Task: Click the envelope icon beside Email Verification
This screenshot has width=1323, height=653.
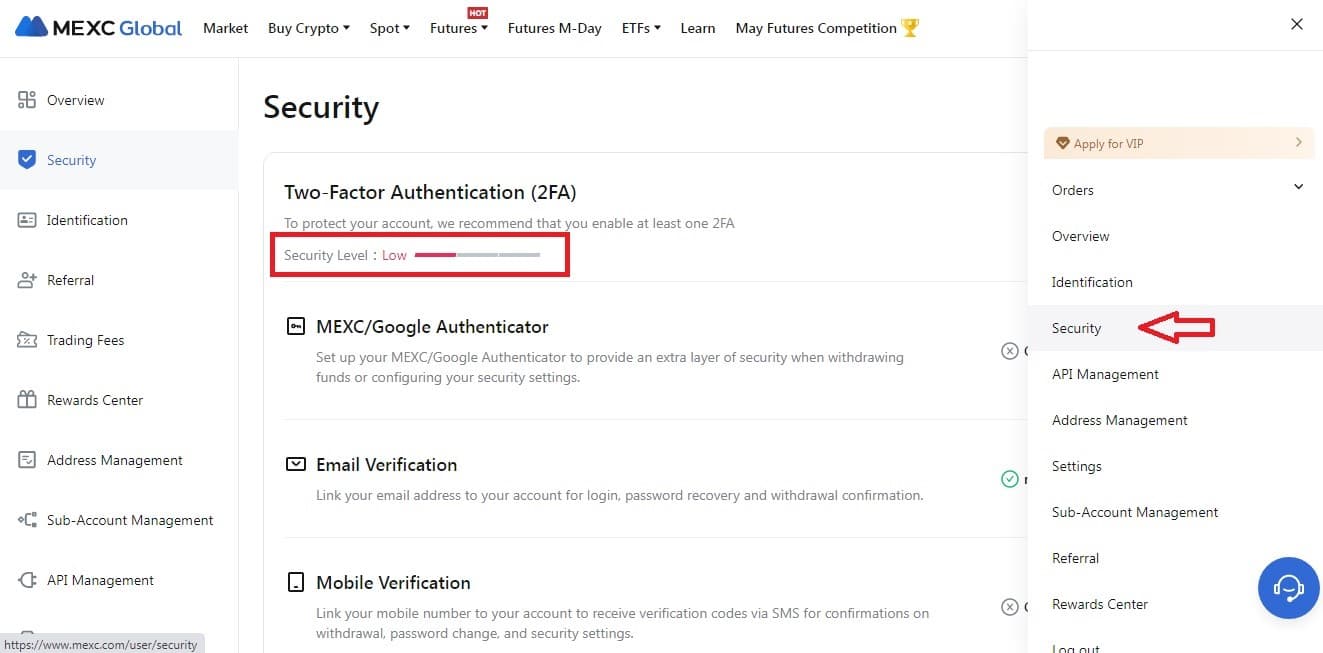Action: pos(295,464)
